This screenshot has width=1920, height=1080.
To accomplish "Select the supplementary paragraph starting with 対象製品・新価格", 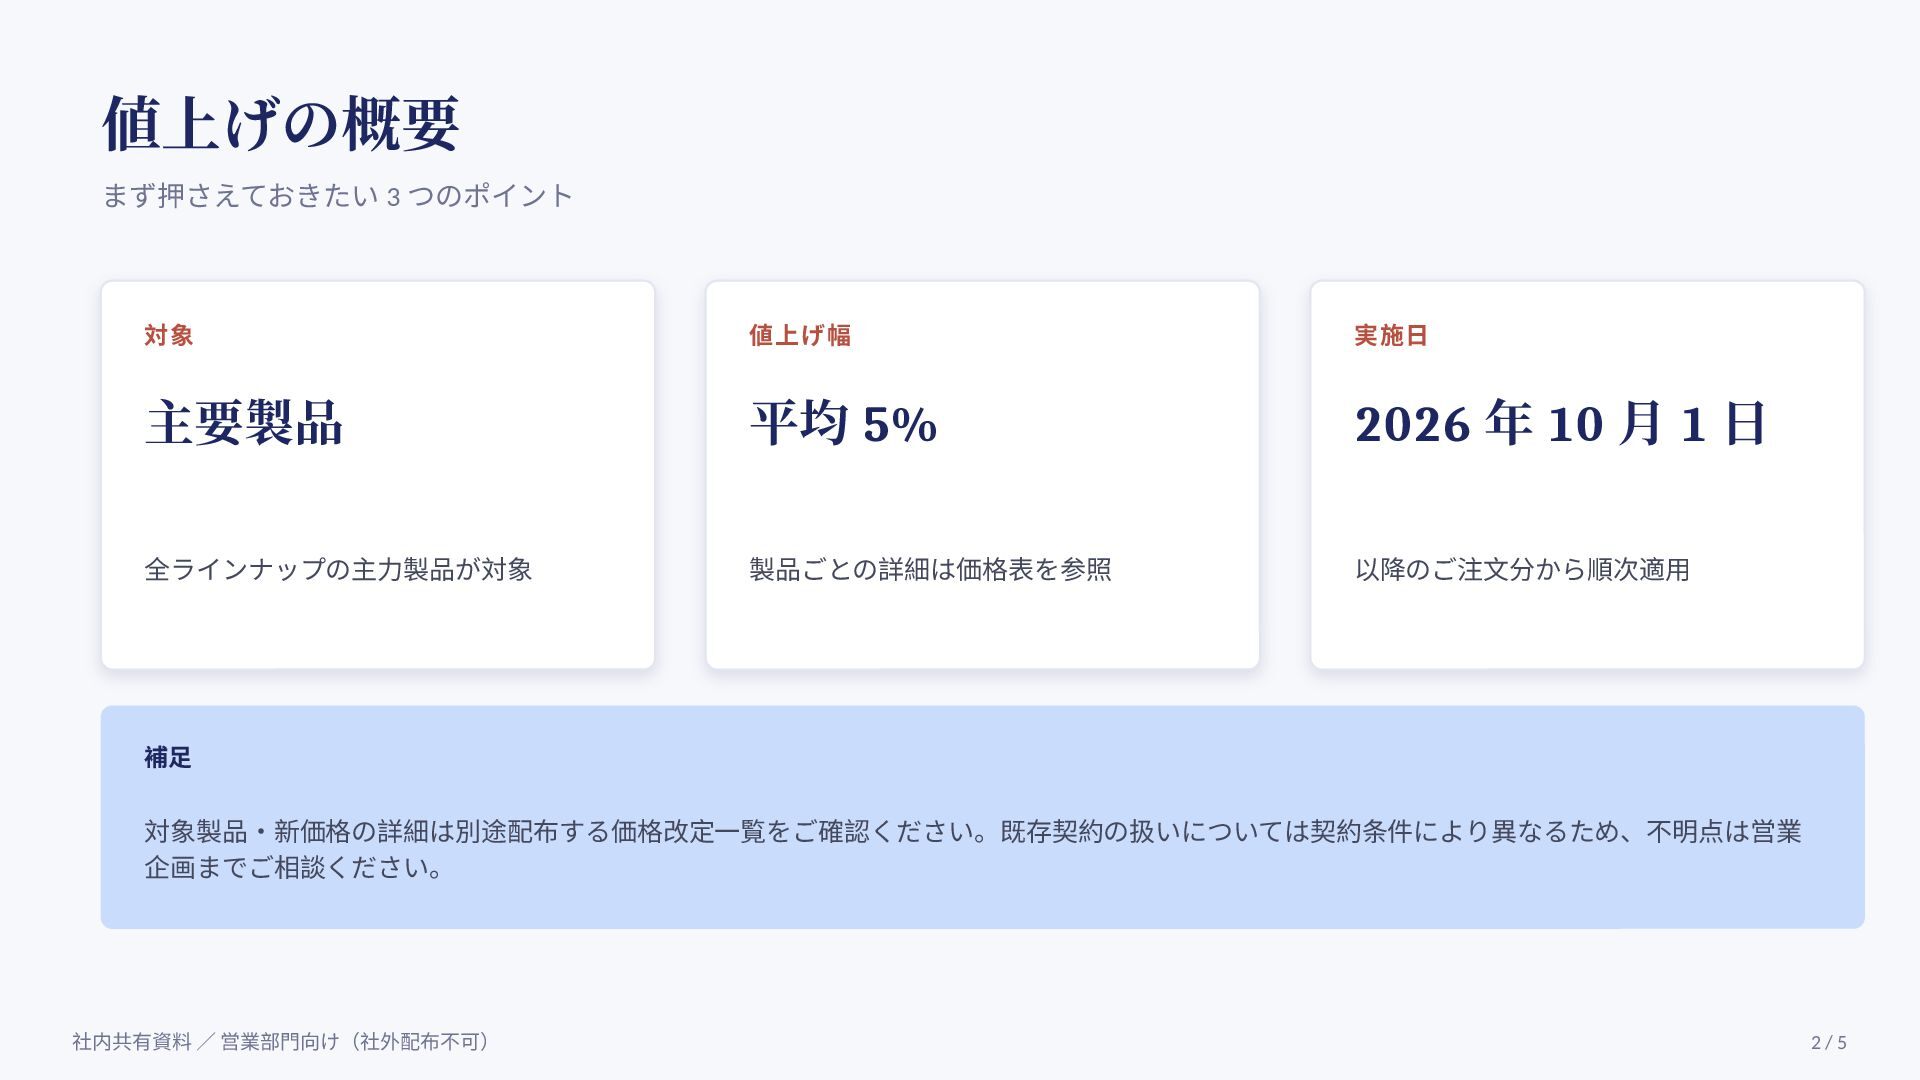I will pyautogui.click(x=973, y=849).
